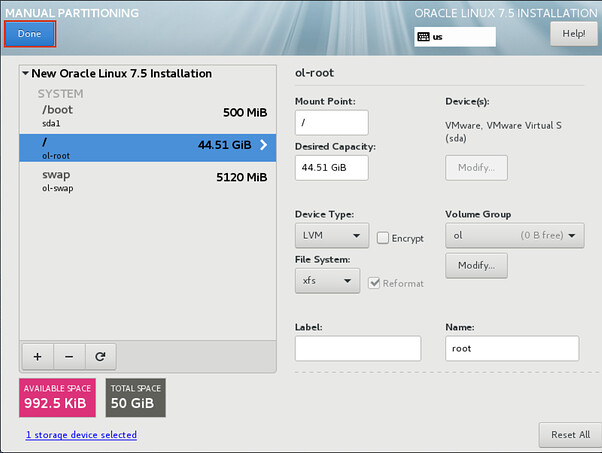The width and height of the screenshot is (602, 453).
Task: Click the 5120 MiB size of swap
Action: click(241, 177)
